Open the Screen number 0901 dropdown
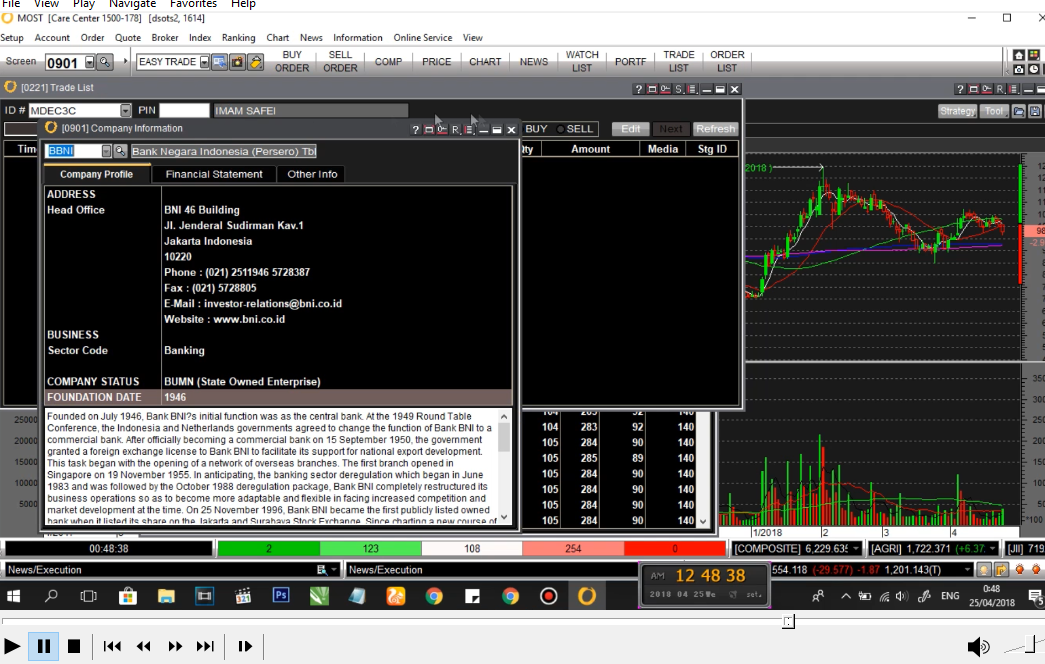The height and width of the screenshot is (664, 1045). [90, 62]
